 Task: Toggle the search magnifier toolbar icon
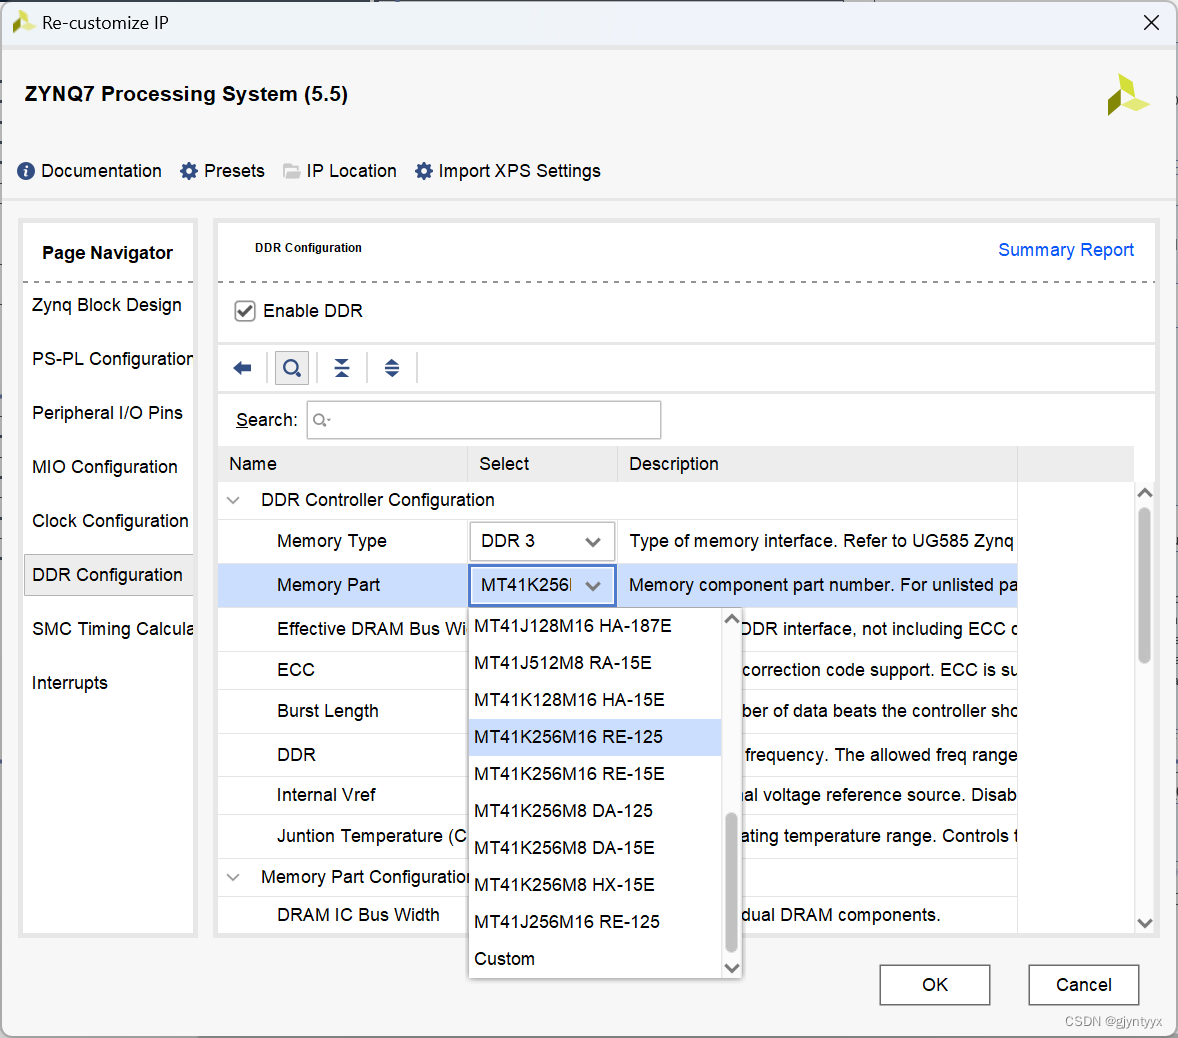point(291,368)
